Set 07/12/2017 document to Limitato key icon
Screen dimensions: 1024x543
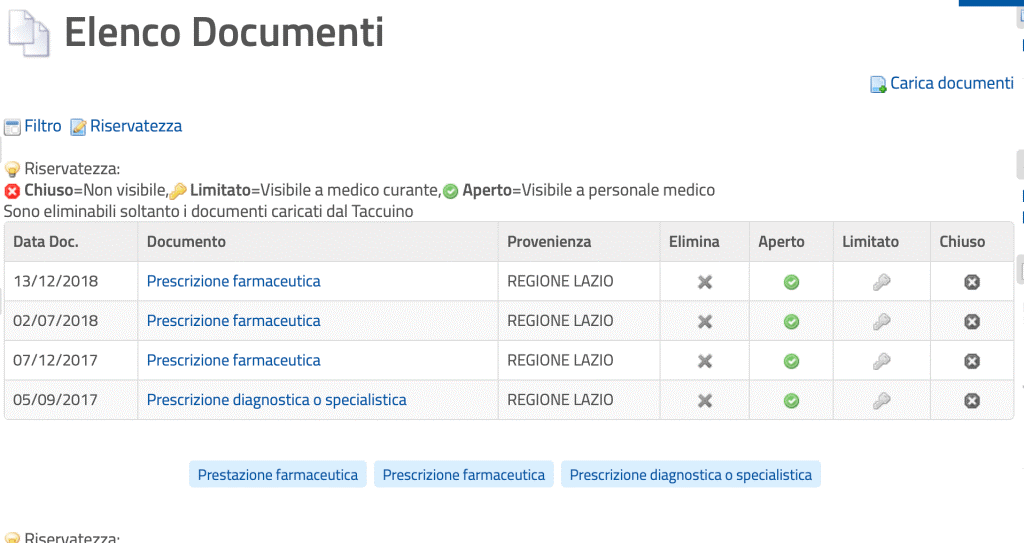click(x=882, y=361)
